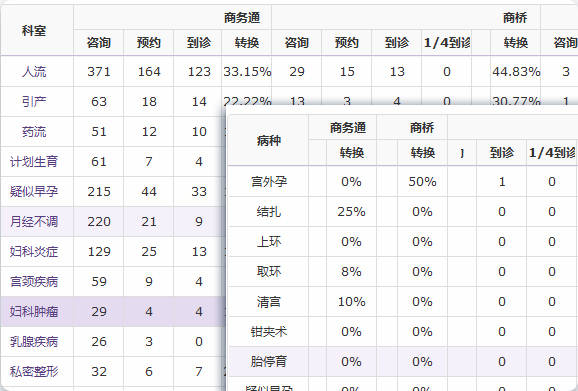The image size is (578, 391).
Task: Click the 病种 header in popup table
Action: click(x=269, y=140)
